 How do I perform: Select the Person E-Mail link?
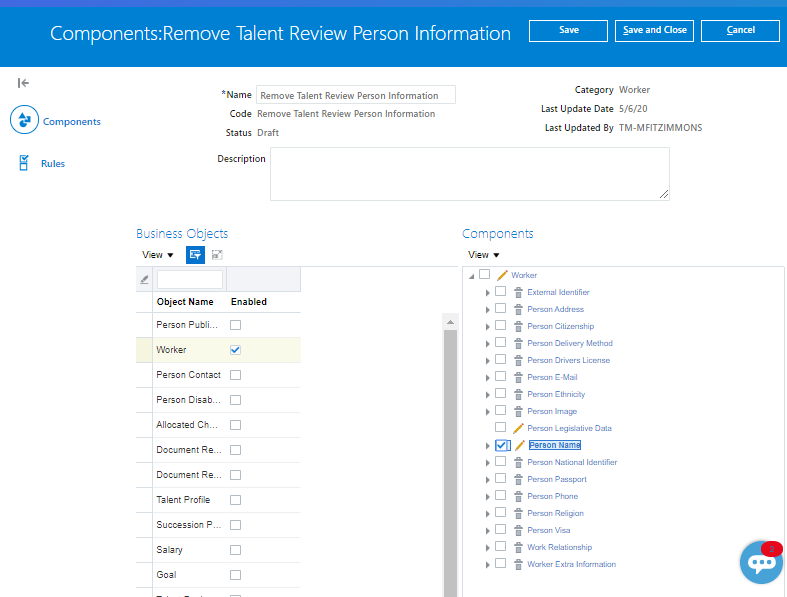[552, 378]
